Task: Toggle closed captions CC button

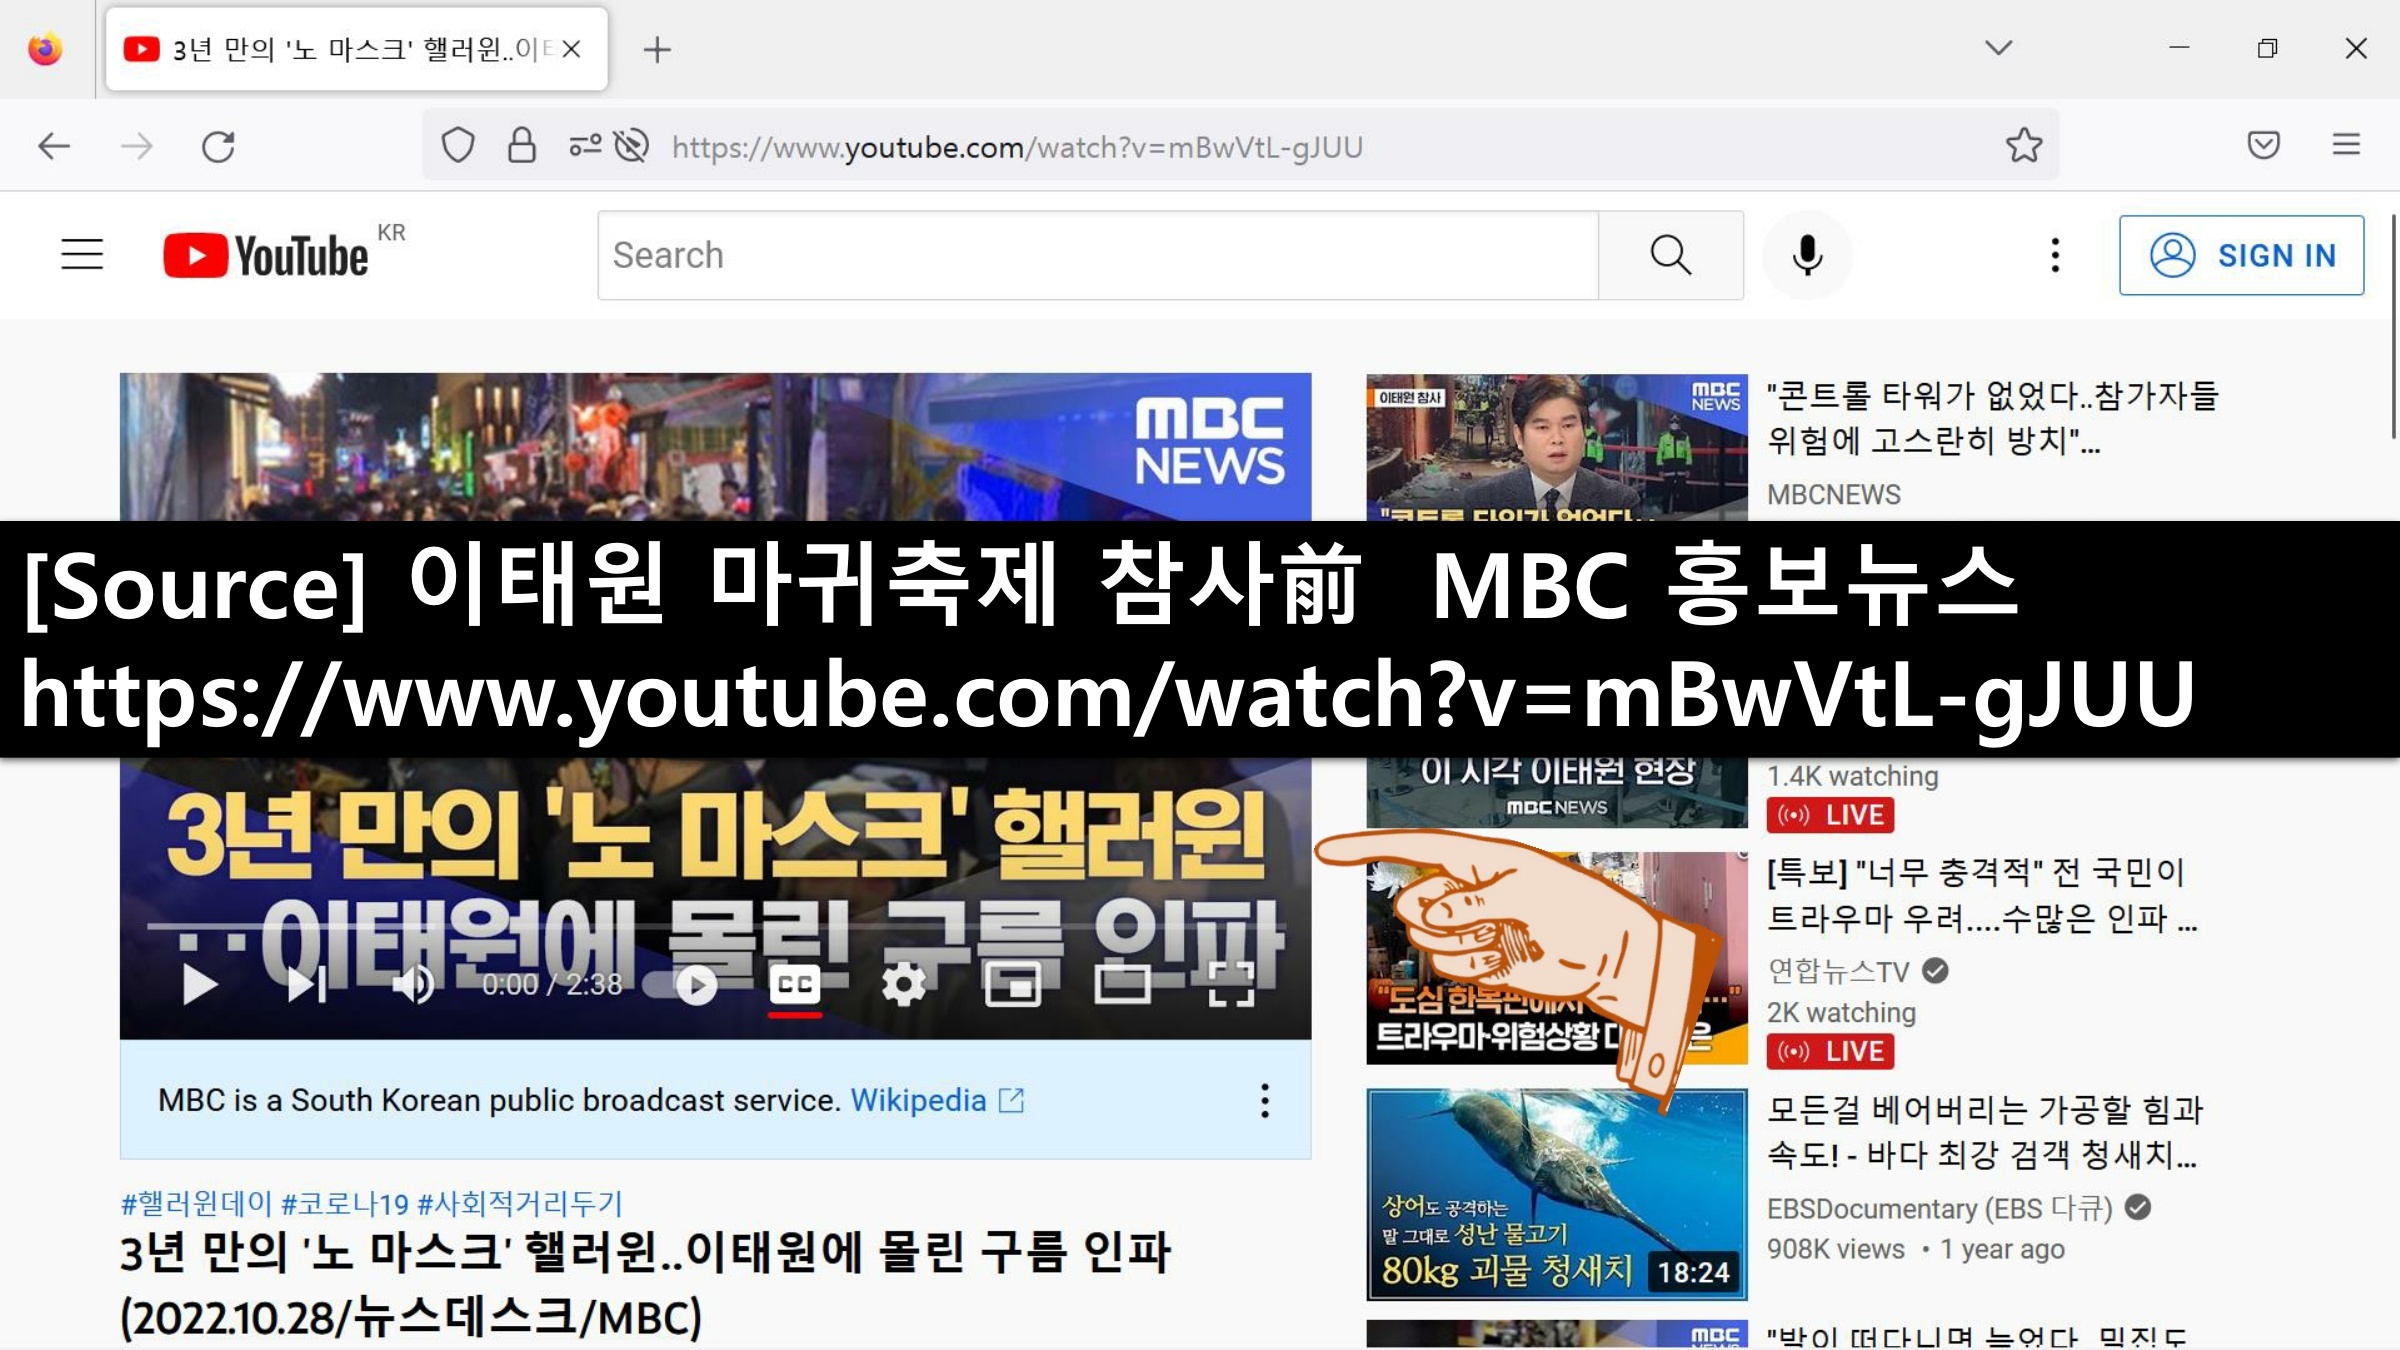Action: (x=795, y=985)
